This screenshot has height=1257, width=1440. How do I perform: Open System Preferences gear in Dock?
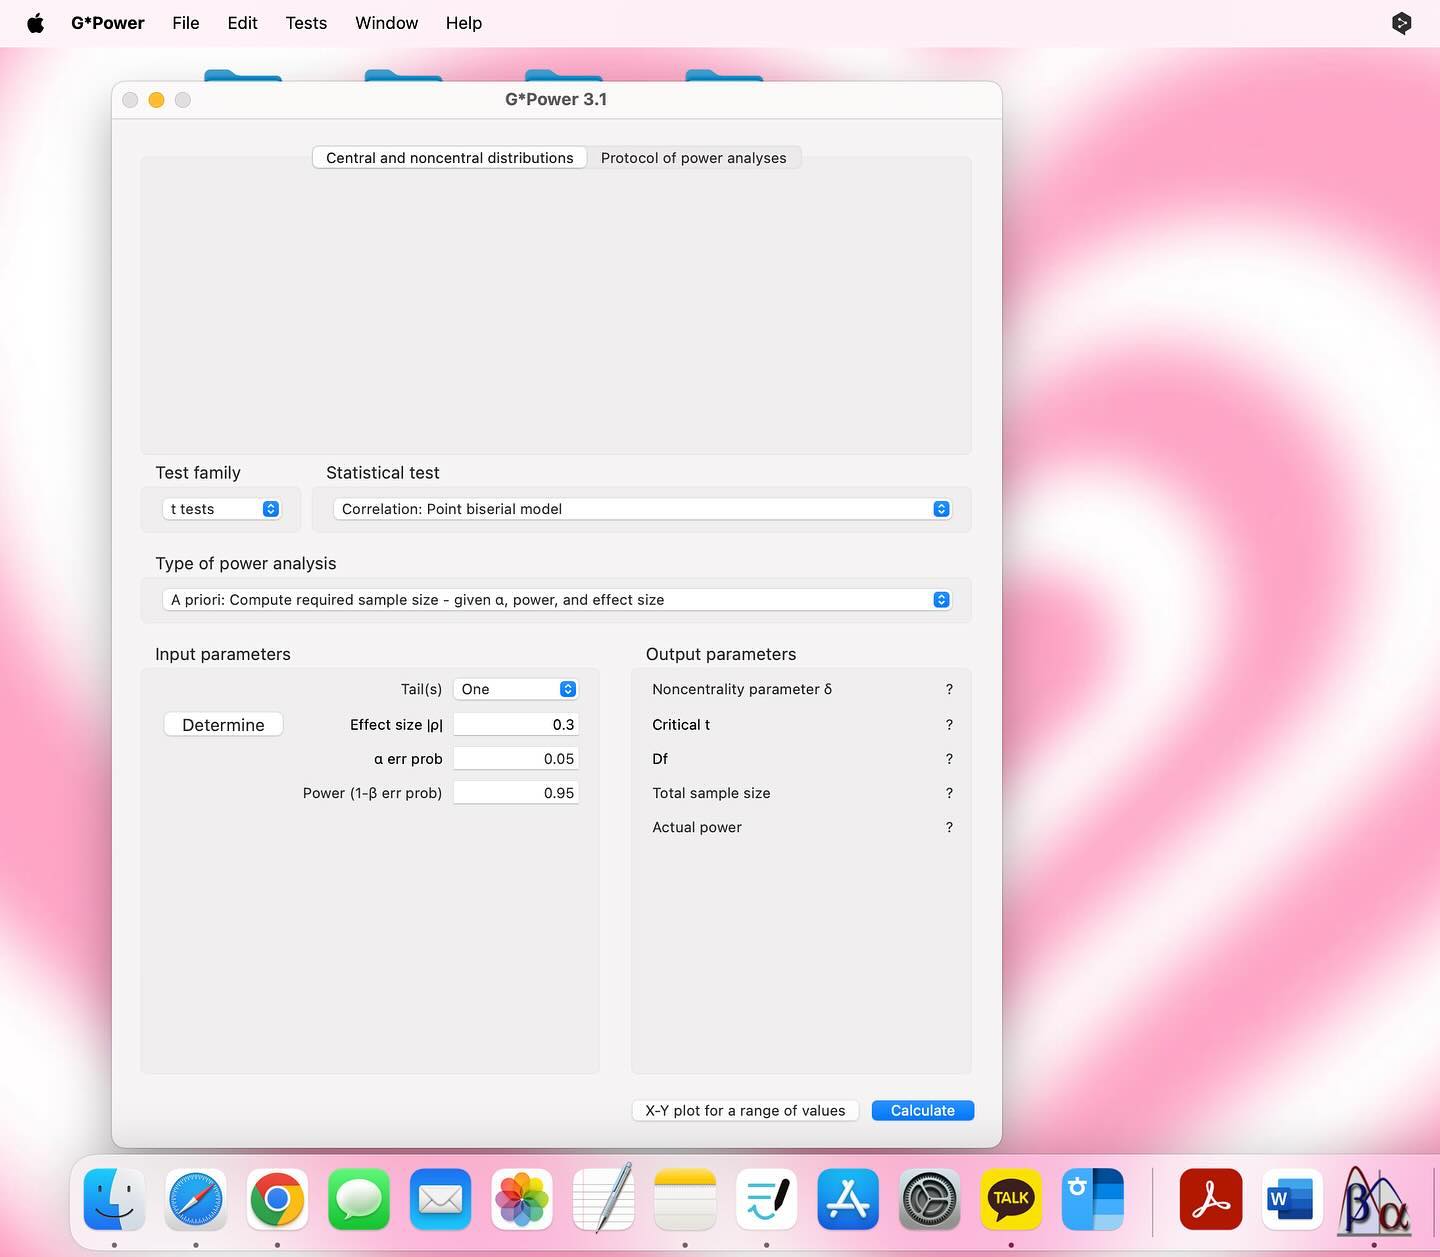tap(930, 1199)
